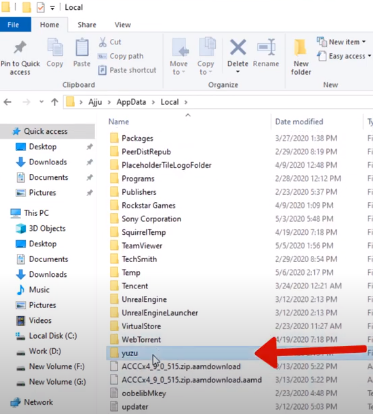
Task: Open pinned Pictures under Quick access
Action: click(x=42, y=193)
